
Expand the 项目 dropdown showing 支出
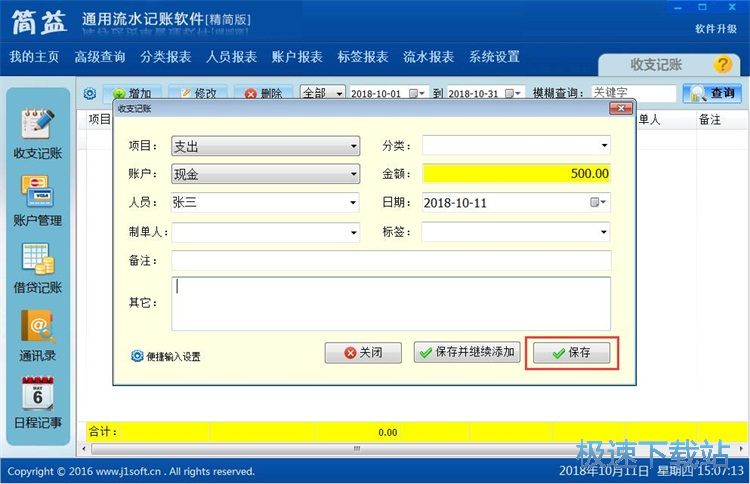[353, 146]
